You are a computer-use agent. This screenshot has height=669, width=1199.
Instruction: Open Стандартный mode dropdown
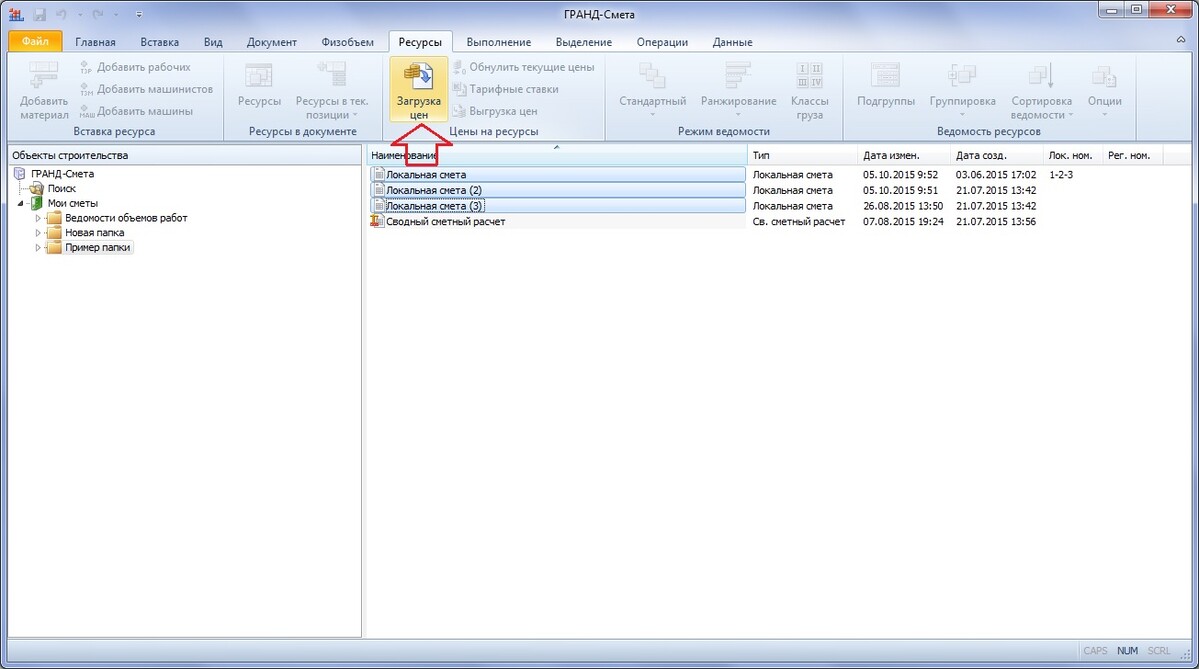coord(652,90)
